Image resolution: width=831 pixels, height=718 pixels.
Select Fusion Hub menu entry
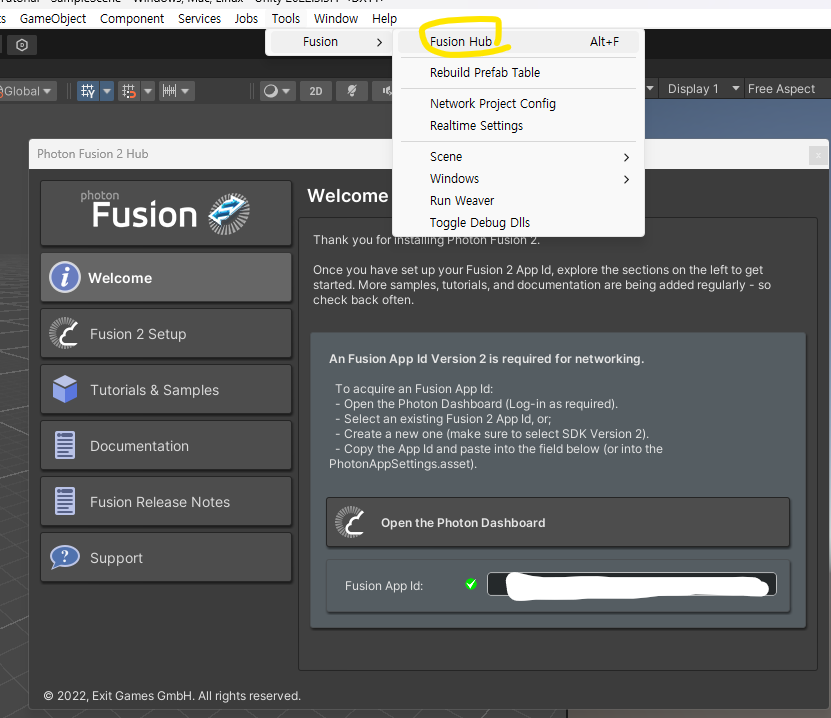[518, 42]
